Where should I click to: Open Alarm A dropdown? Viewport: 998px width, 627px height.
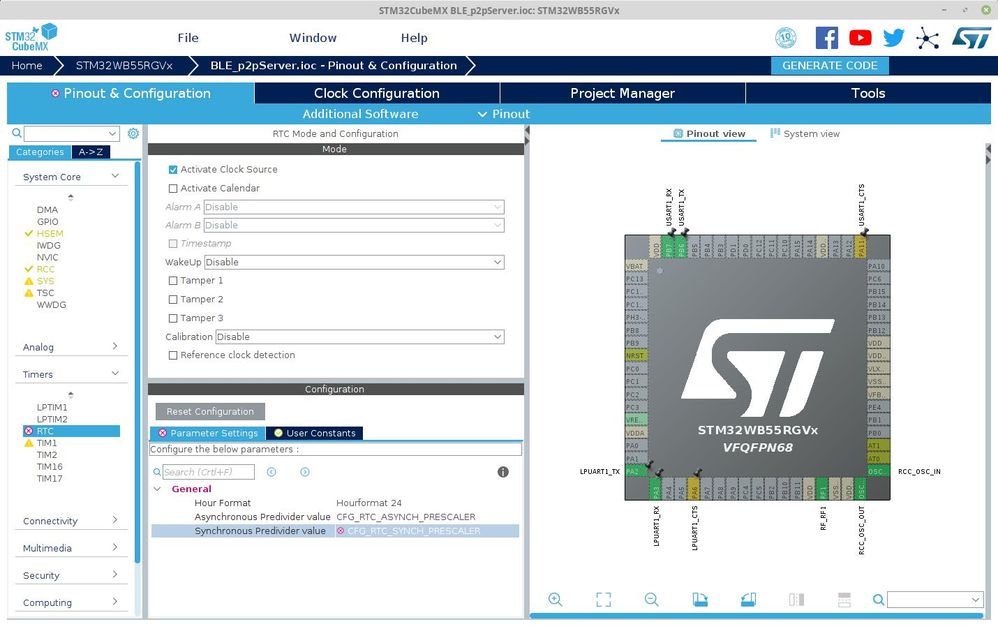tap(354, 207)
